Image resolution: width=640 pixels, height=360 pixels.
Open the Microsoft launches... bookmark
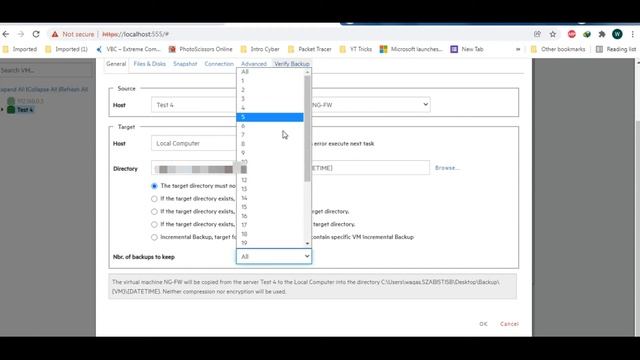(x=411, y=49)
